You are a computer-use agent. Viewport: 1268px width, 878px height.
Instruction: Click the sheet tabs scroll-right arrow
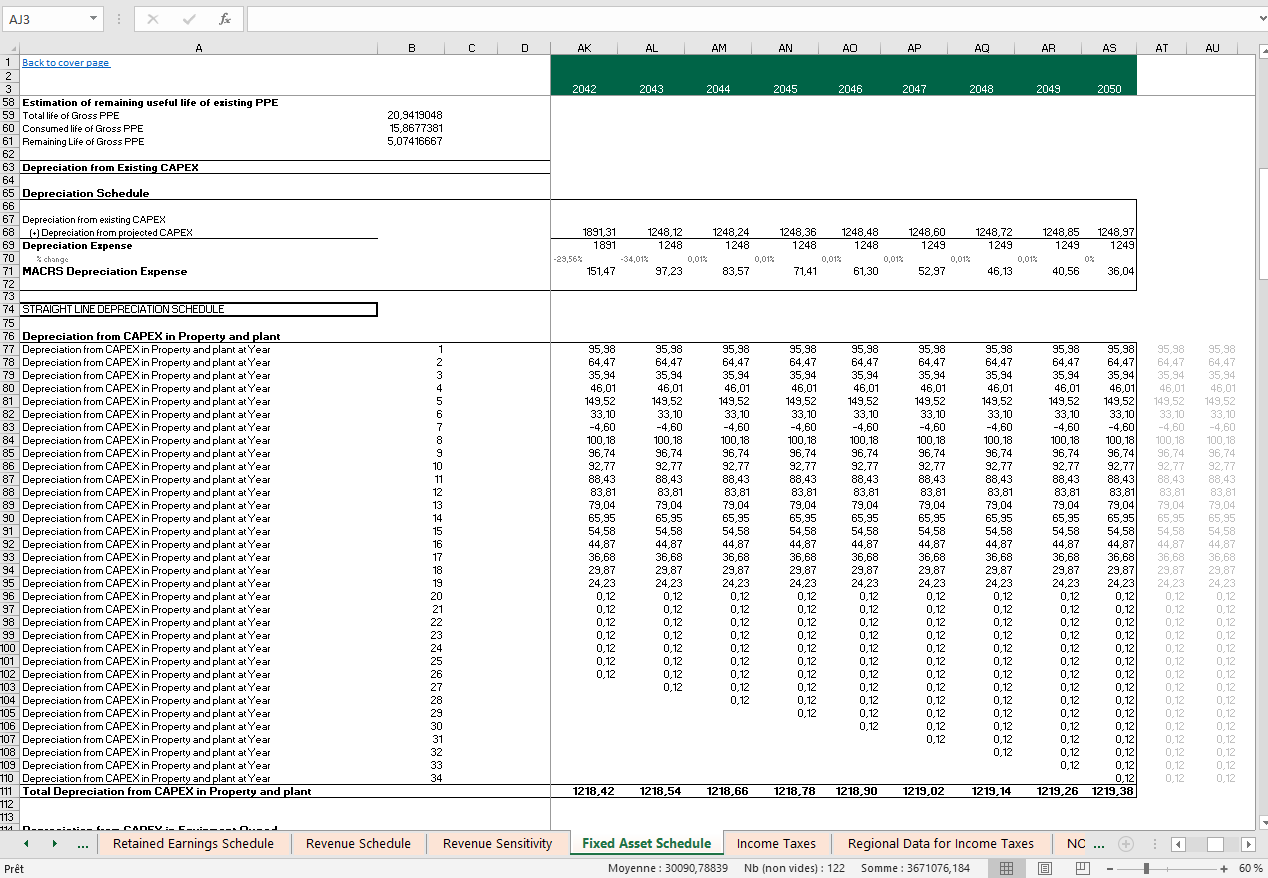[x=54, y=844]
